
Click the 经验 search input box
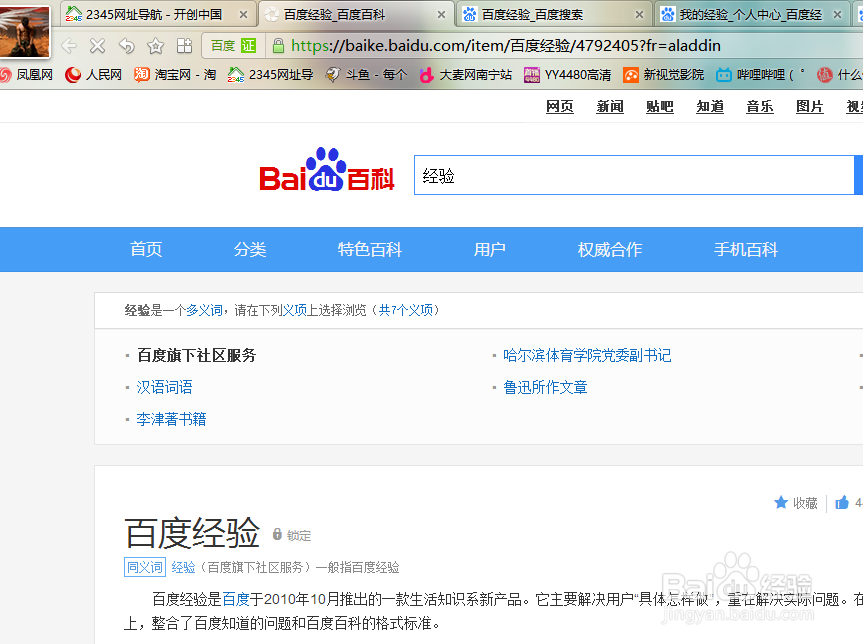pyautogui.click(x=634, y=175)
